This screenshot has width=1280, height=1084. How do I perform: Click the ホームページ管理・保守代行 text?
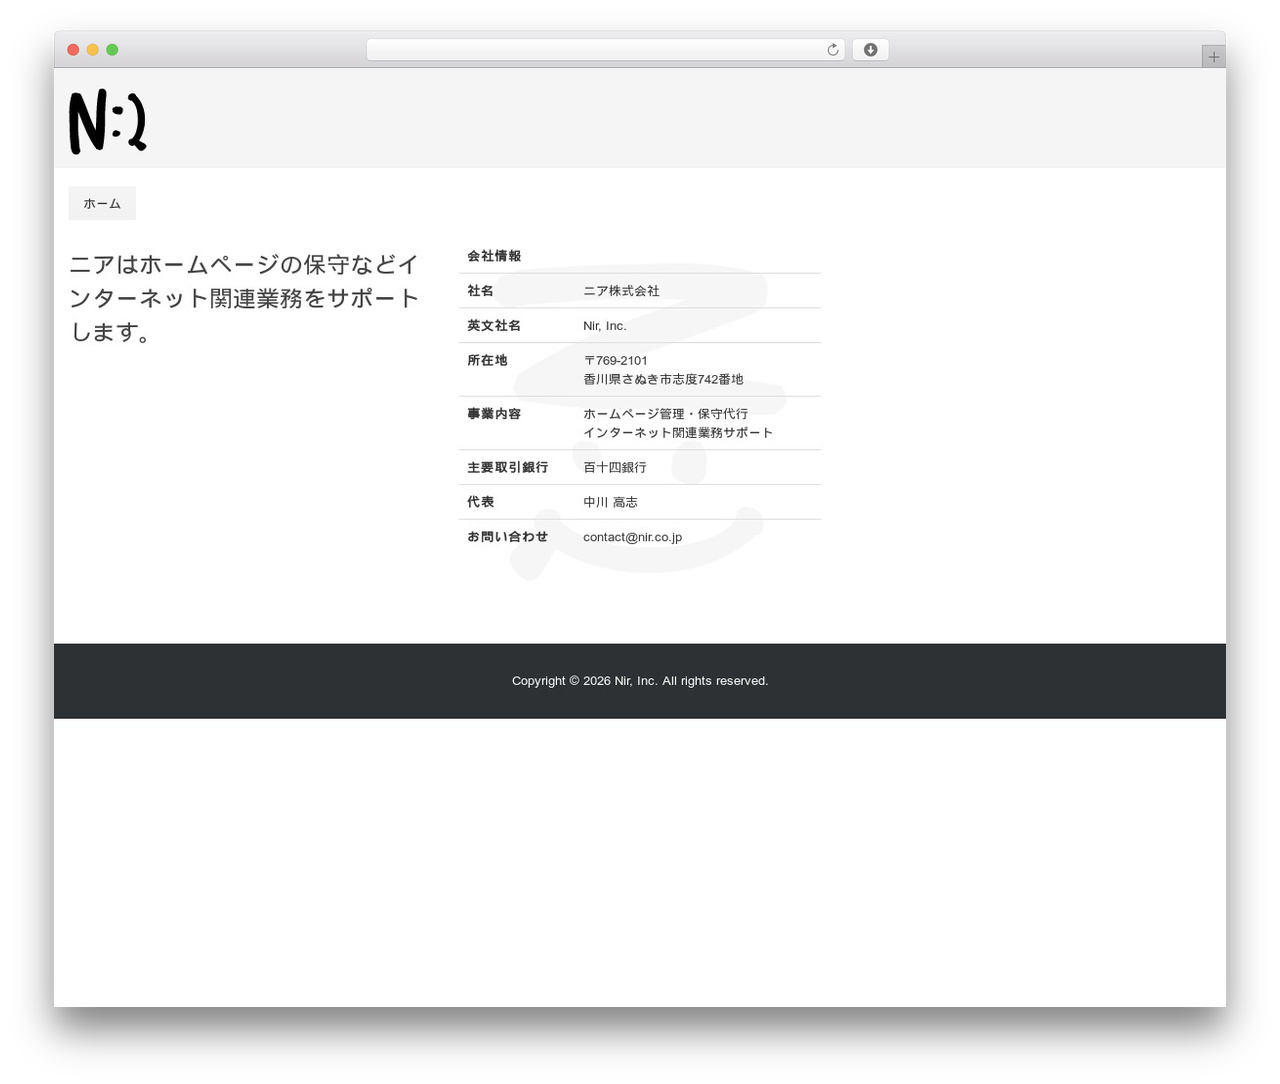pos(666,414)
